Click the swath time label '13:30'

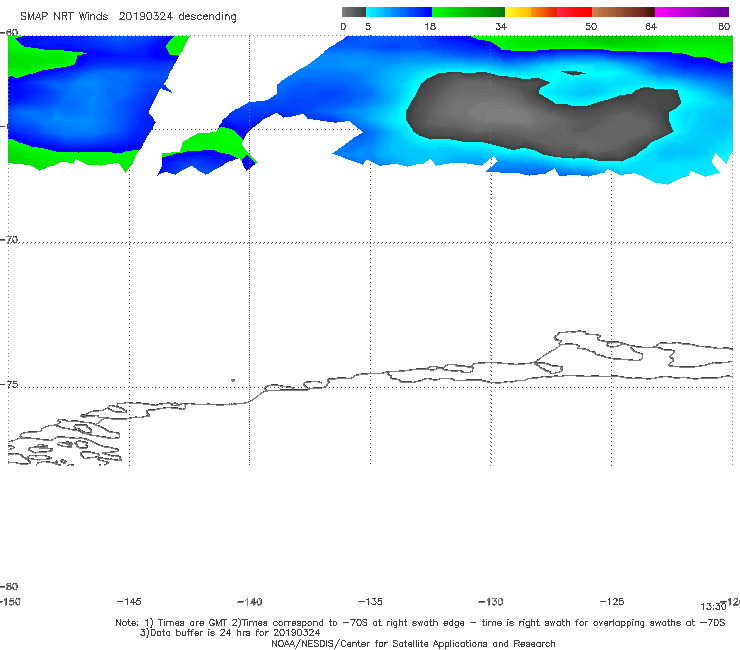pos(713,607)
